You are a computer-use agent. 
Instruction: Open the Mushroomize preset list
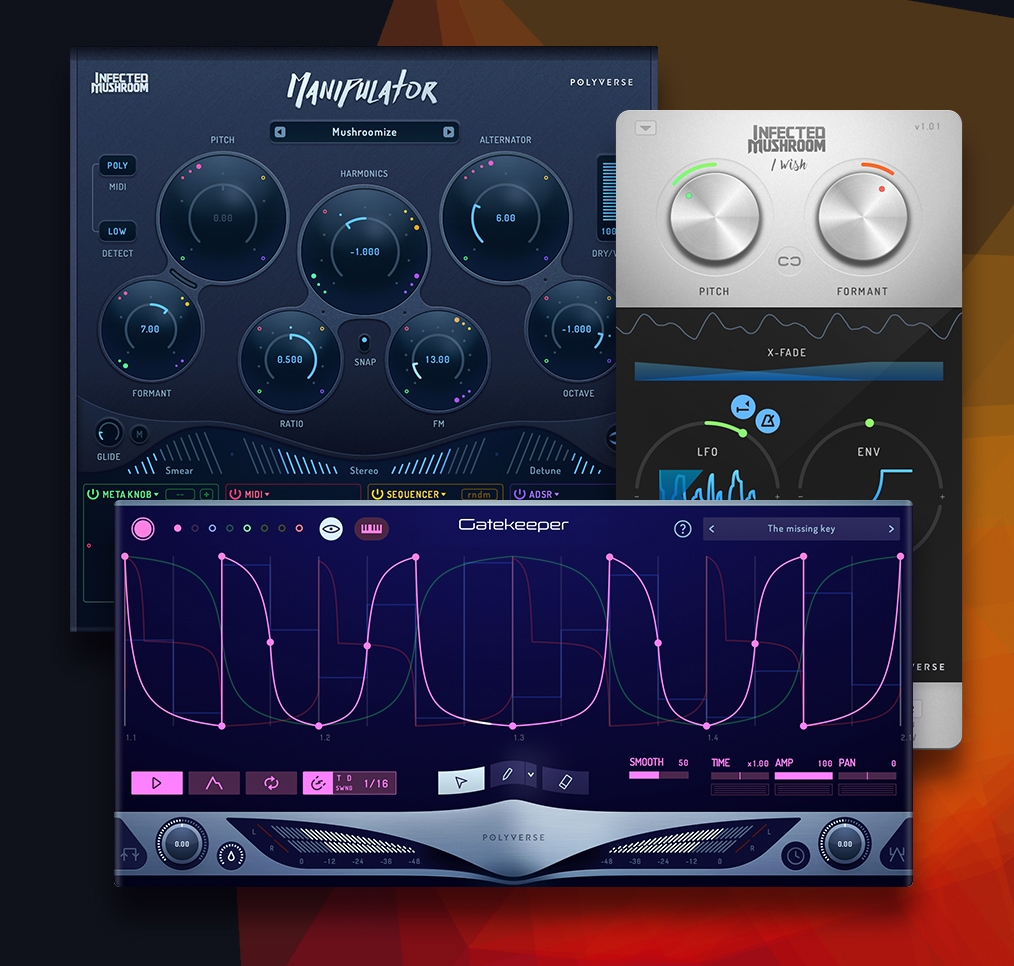coord(364,132)
